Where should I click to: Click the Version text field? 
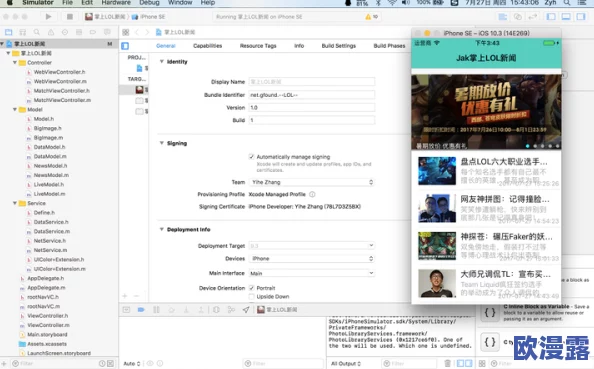312,108
